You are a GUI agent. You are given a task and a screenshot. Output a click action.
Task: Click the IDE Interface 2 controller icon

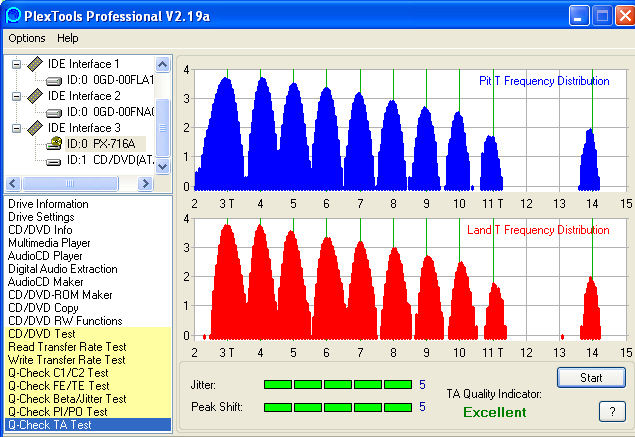pyautogui.click(x=35, y=96)
